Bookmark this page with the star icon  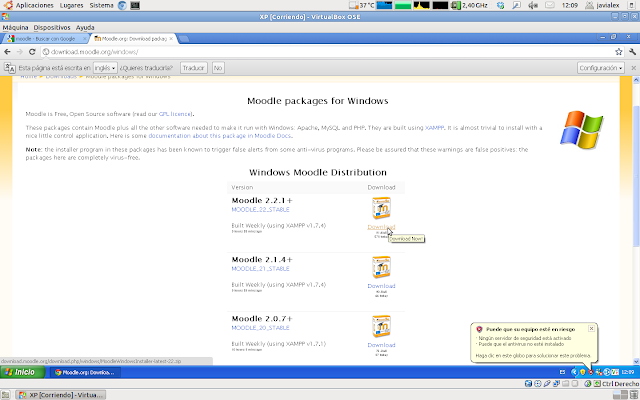(619, 52)
